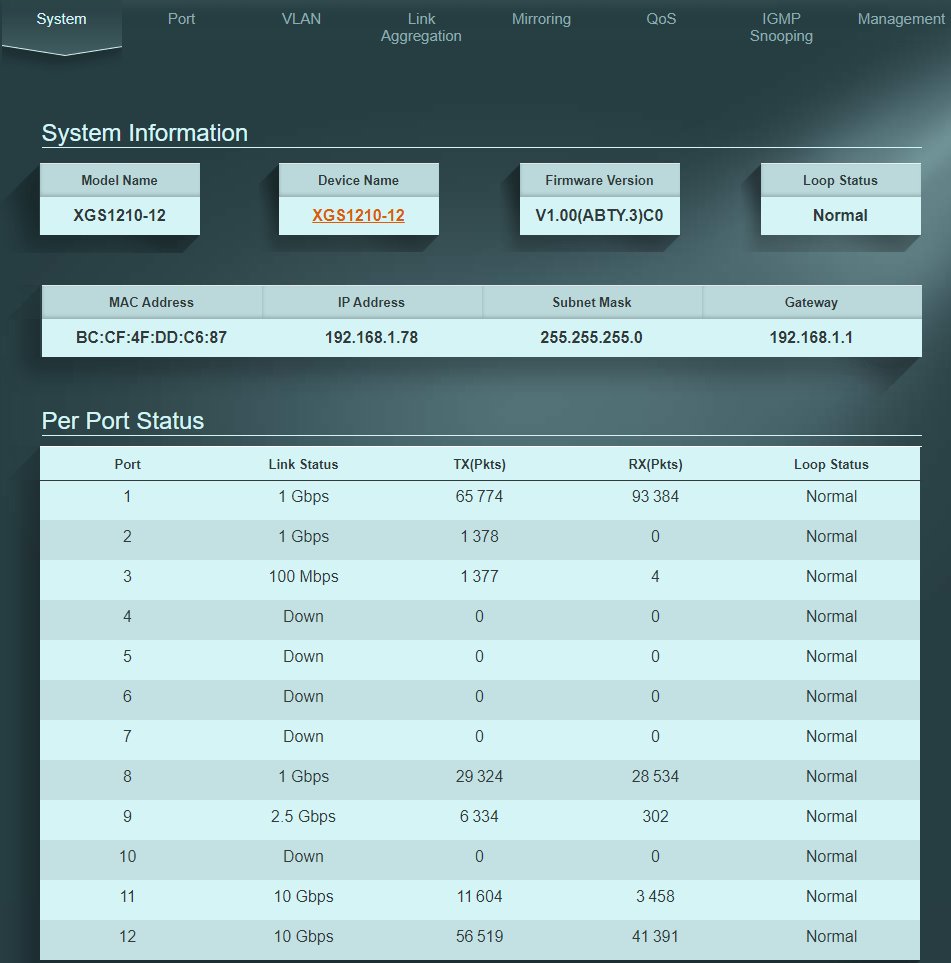The image size is (951, 963).
Task: Click the RX(Pkts) column header
Action: coord(655,464)
